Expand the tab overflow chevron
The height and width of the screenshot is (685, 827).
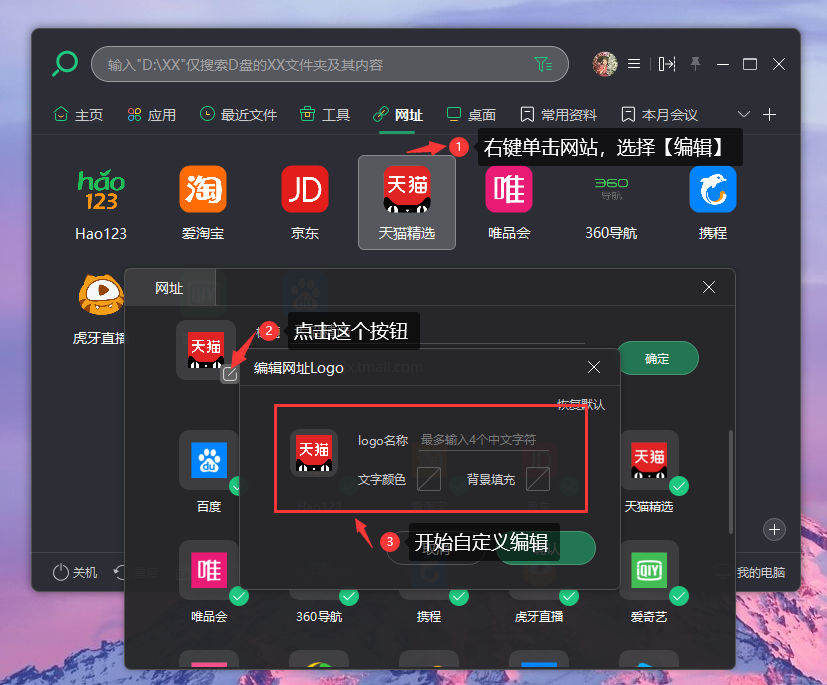pyautogui.click(x=744, y=114)
